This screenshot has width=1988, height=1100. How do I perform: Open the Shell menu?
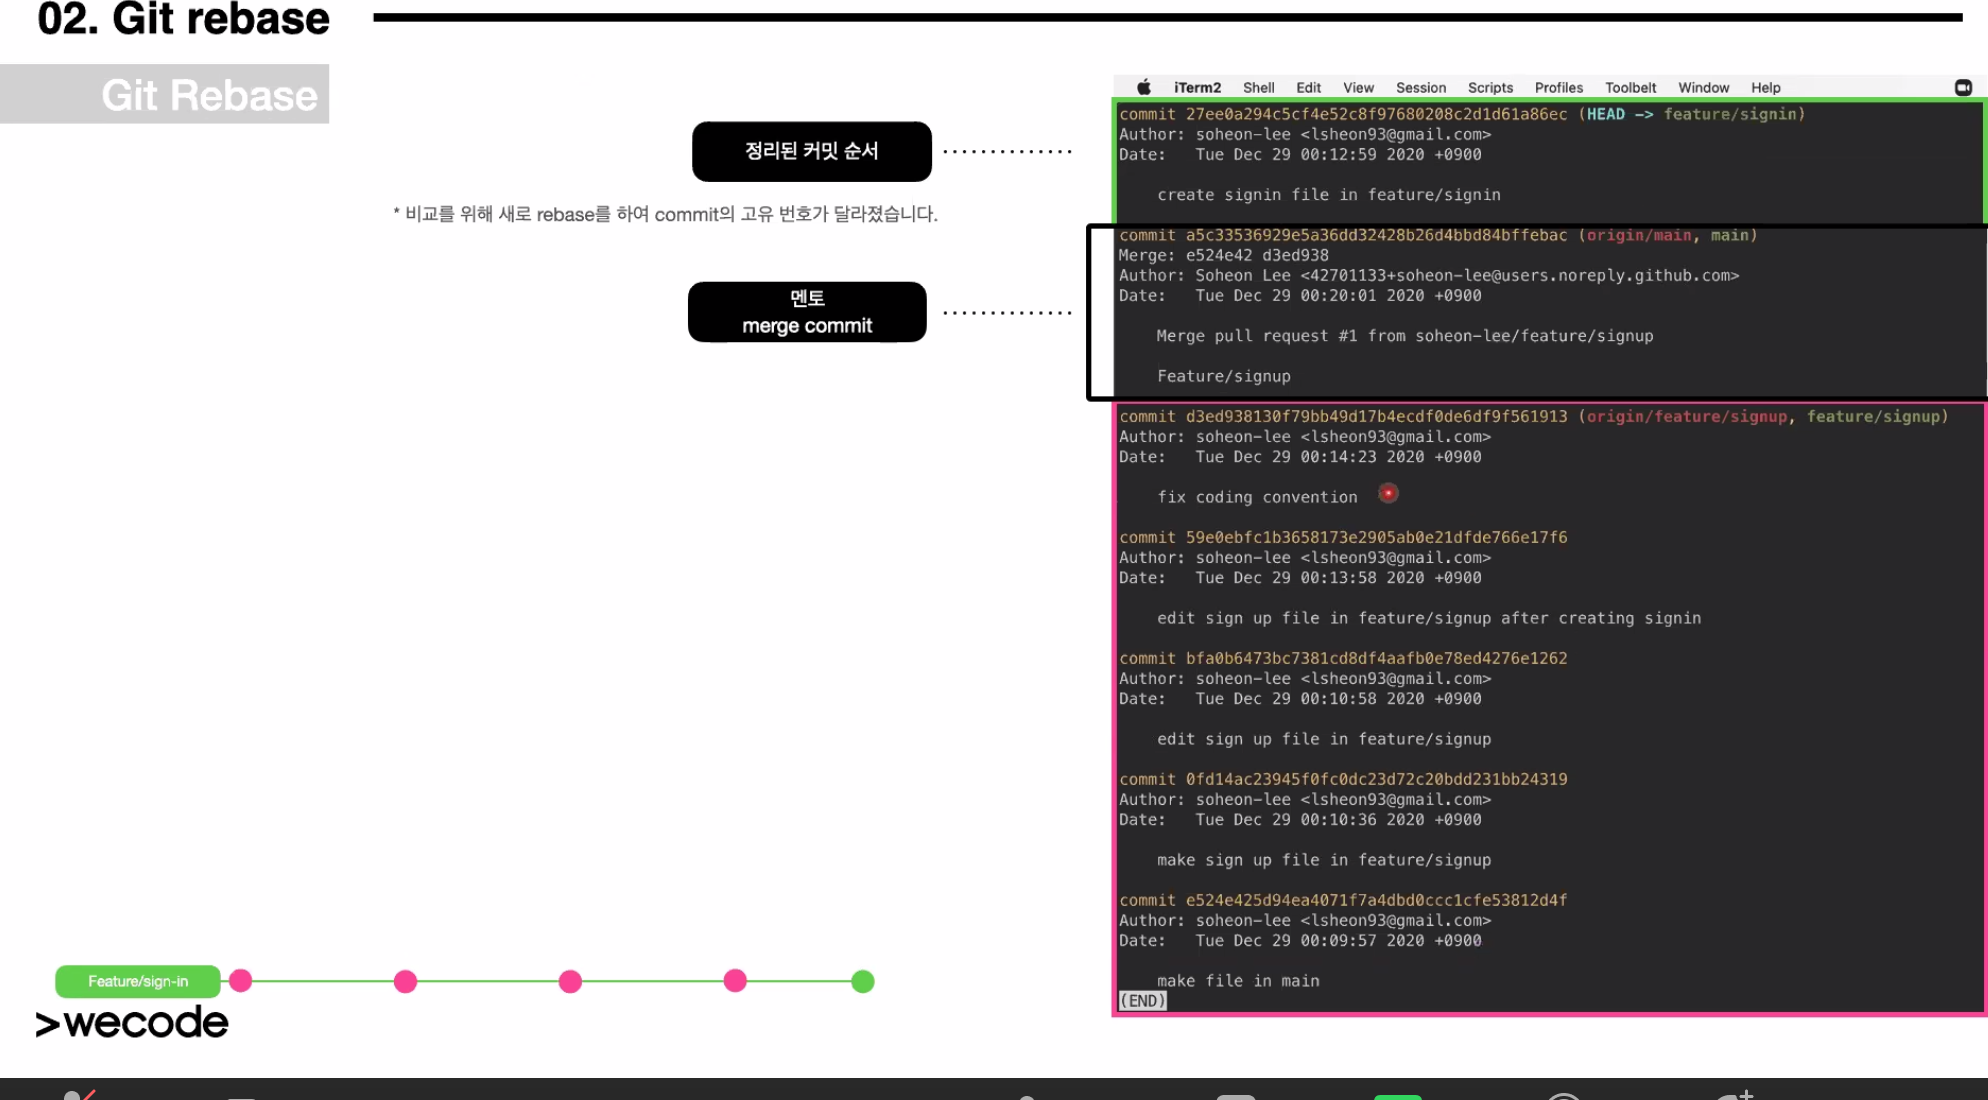pos(1258,88)
